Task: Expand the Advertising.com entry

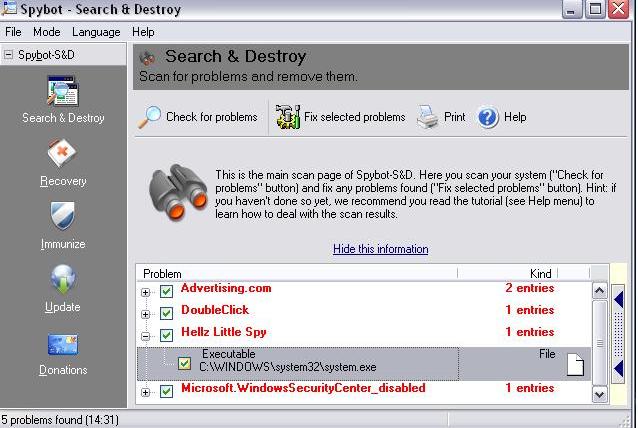Action: tap(146, 292)
